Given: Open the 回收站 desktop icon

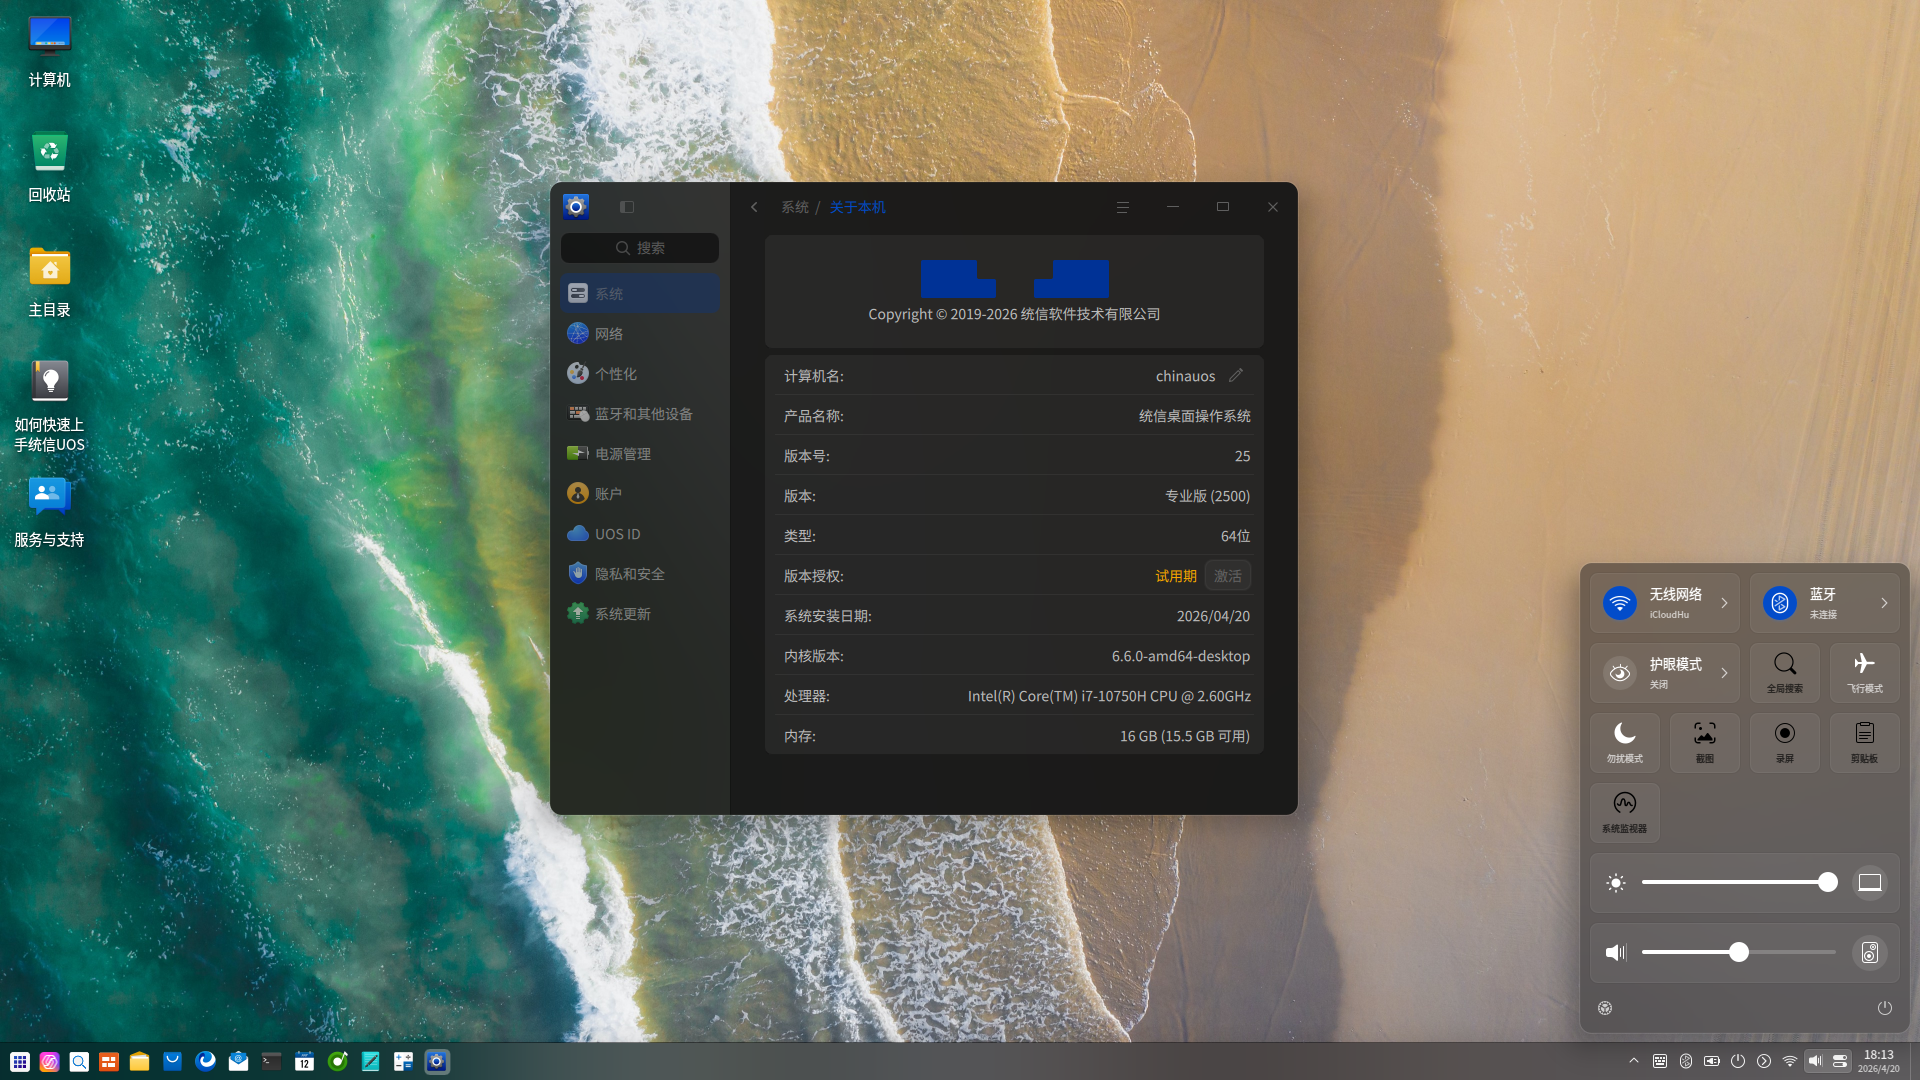Looking at the screenshot, I should click(49, 167).
